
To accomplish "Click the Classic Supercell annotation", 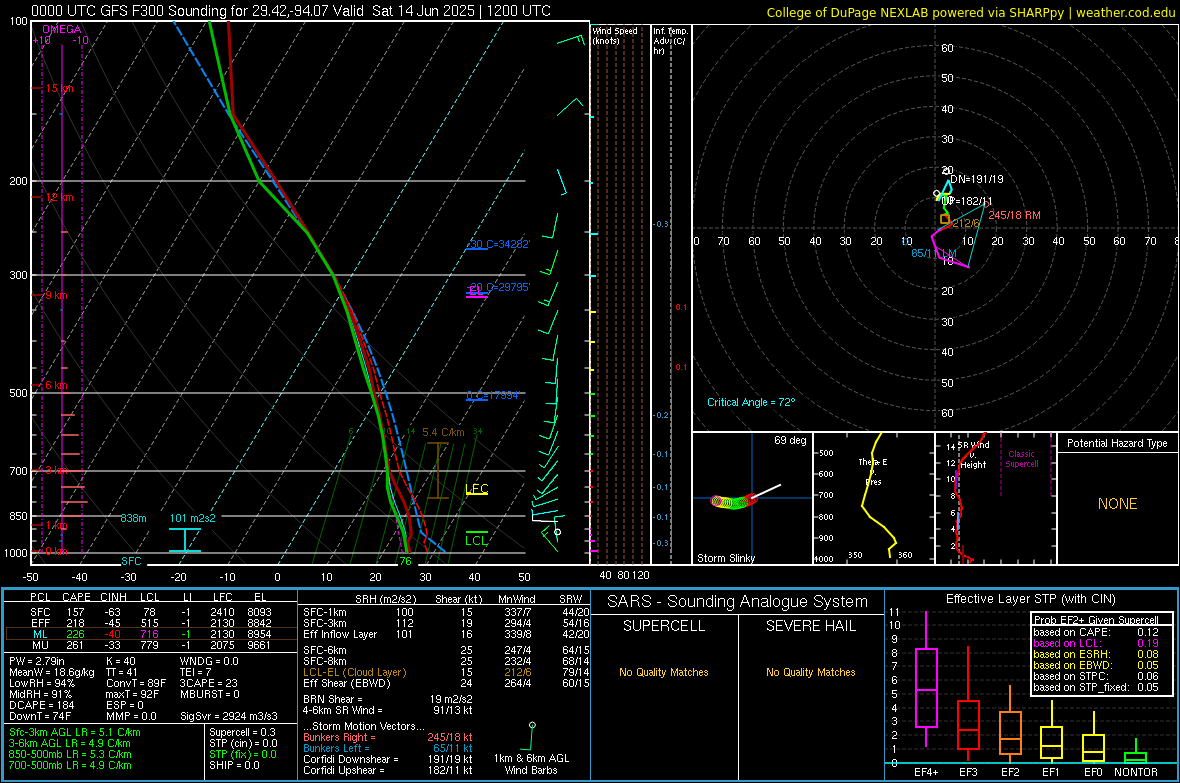I will click(x=1021, y=459).
